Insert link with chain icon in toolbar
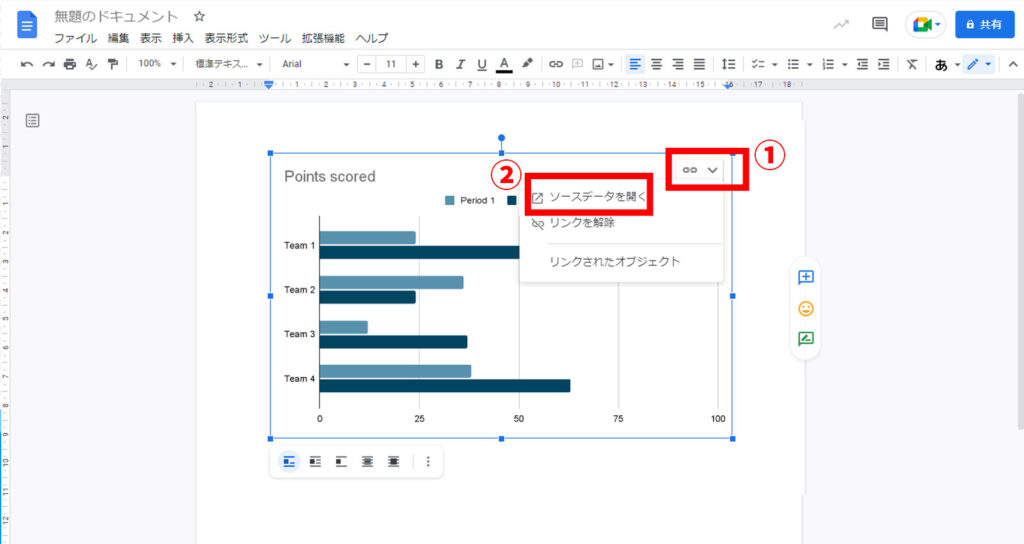Screen dimensions: 1024x544 coord(556,64)
